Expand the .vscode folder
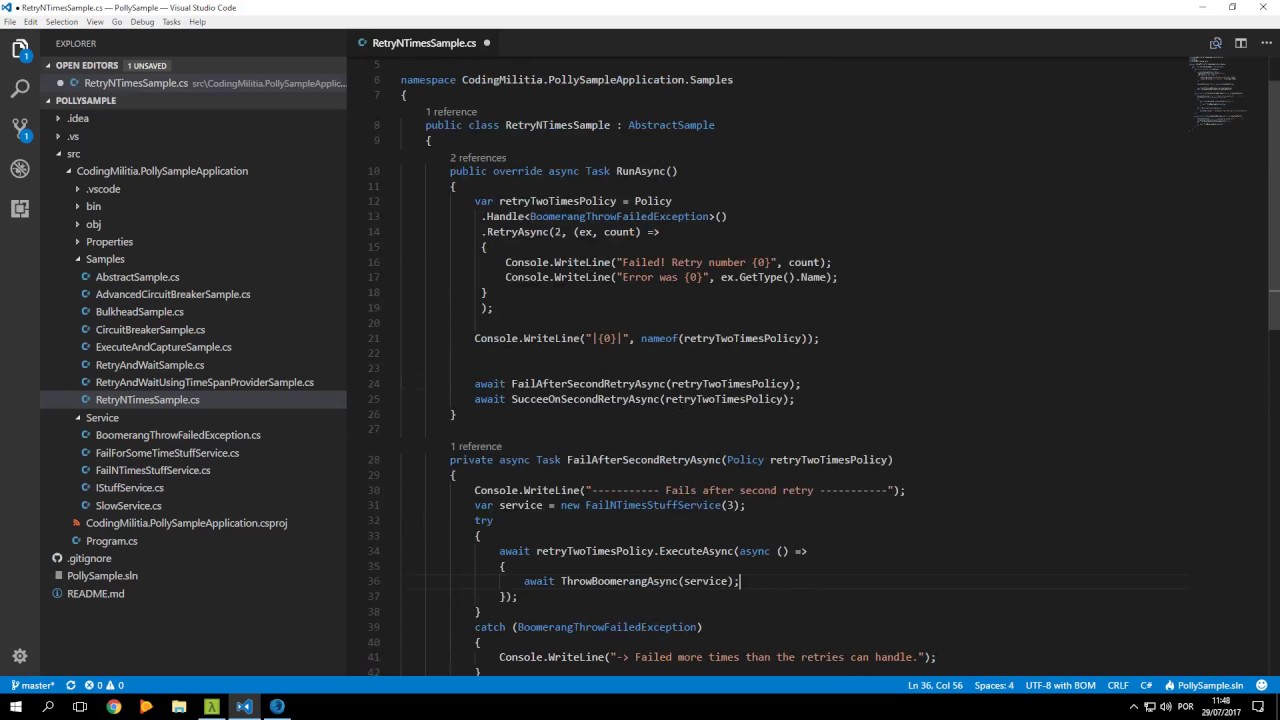Screen dimensions: 1280x720 point(103,189)
